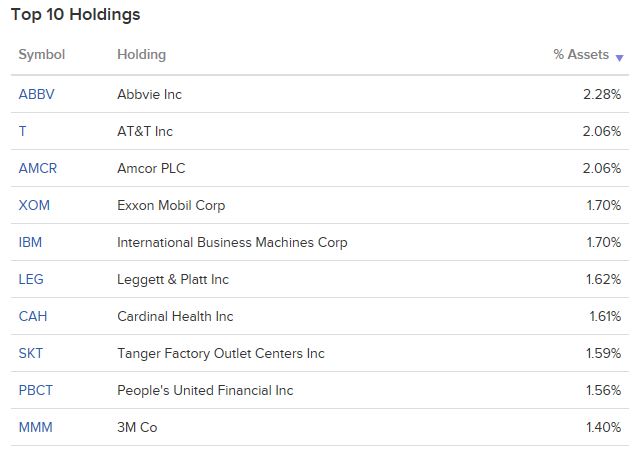Viewport: 639px width, 454px height.
Task: Select People's United Financial Inc row
Action: pos(320,390)
